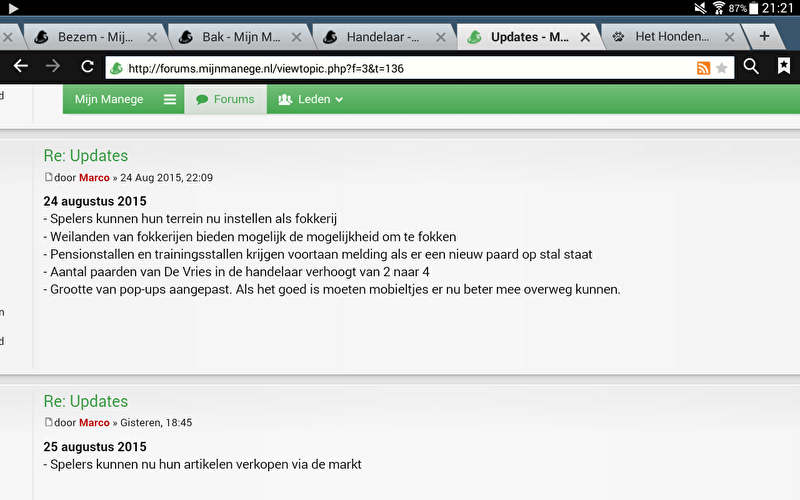The width and height of the screenshot is (800, 500).
Task: Bookmark page with the star icon
Action: (721, 68)
